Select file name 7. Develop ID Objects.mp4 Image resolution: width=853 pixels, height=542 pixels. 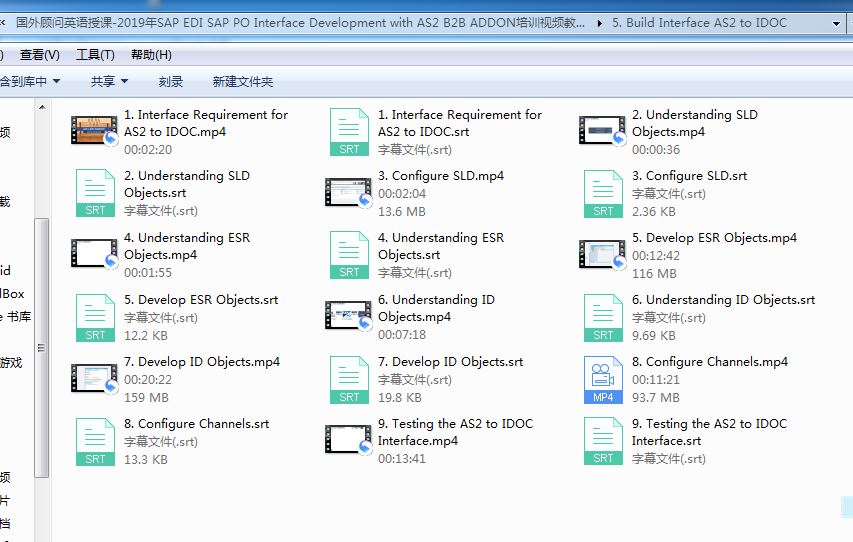[x=202, y=362]
